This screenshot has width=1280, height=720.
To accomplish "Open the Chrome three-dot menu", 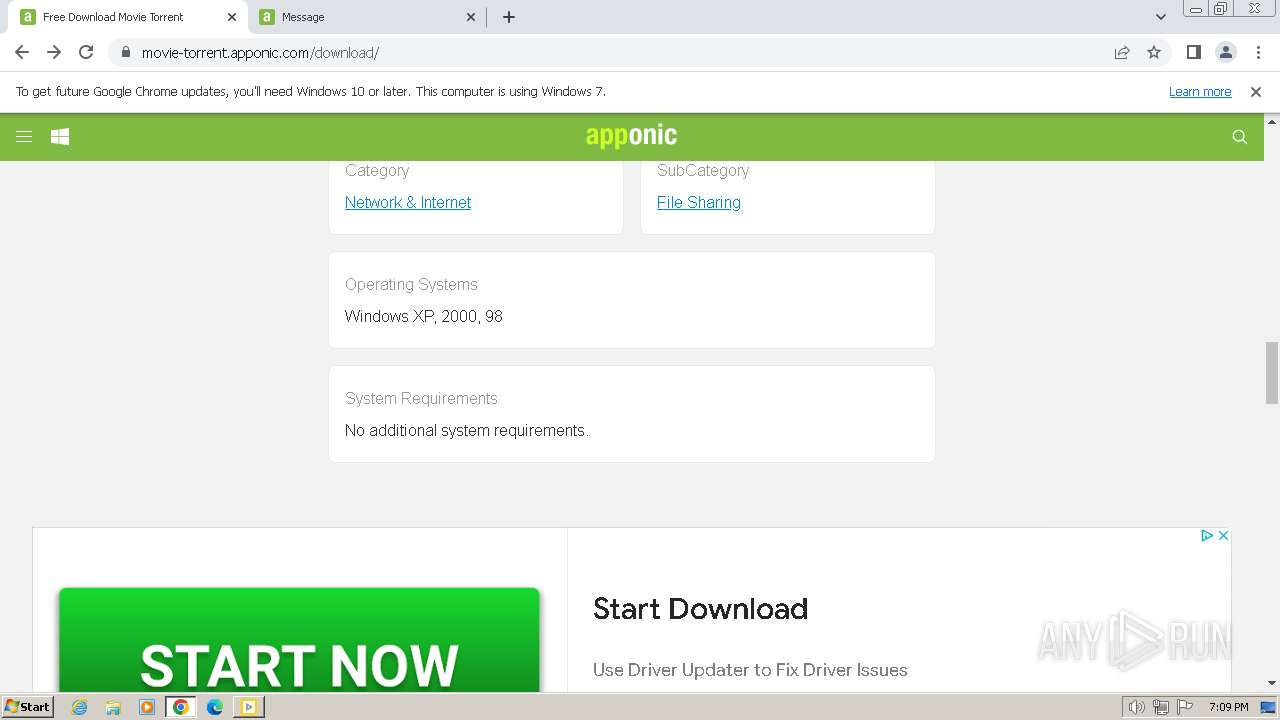I will coord(1258,53).
